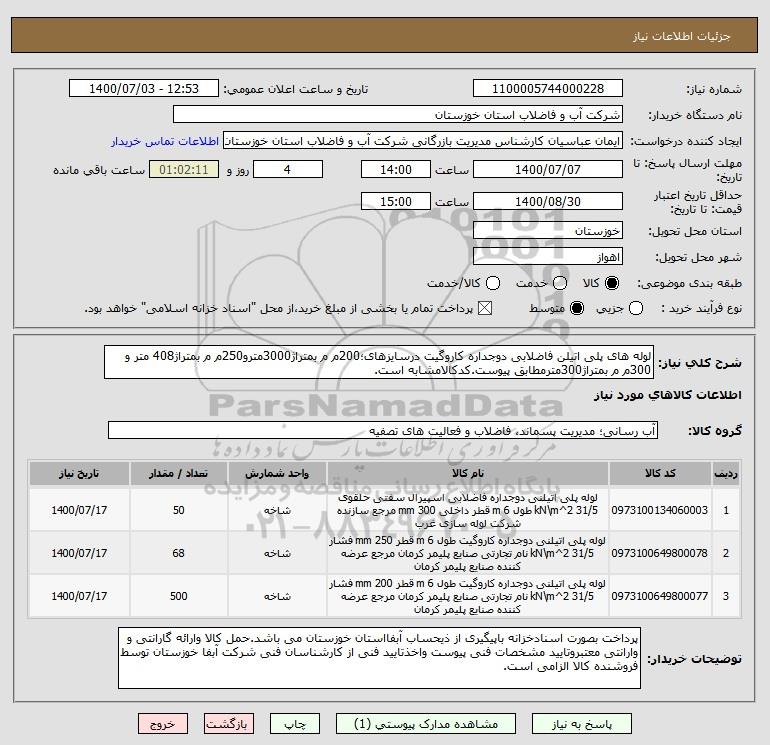Click the need date 1400/07/17 in row 3
The height and width of the screenshot is (745, 770).
tap(79, 596)
